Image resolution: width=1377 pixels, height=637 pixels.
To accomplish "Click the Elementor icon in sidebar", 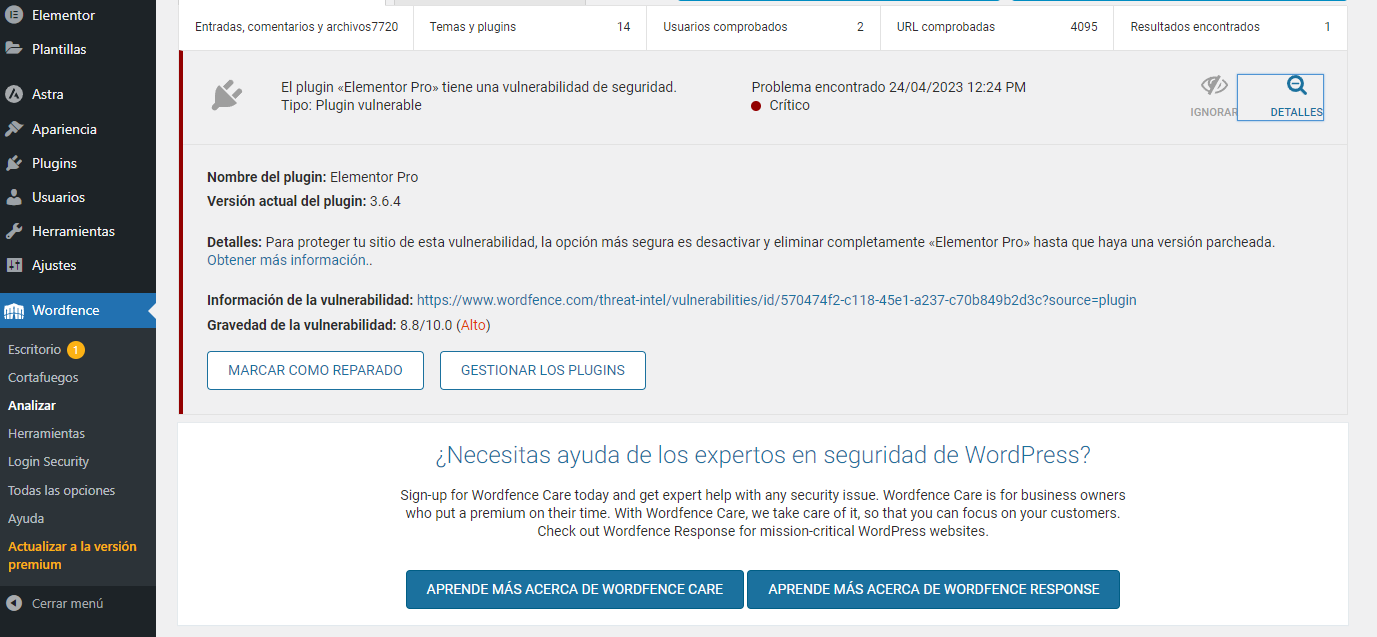I will (x=14, y=15).
